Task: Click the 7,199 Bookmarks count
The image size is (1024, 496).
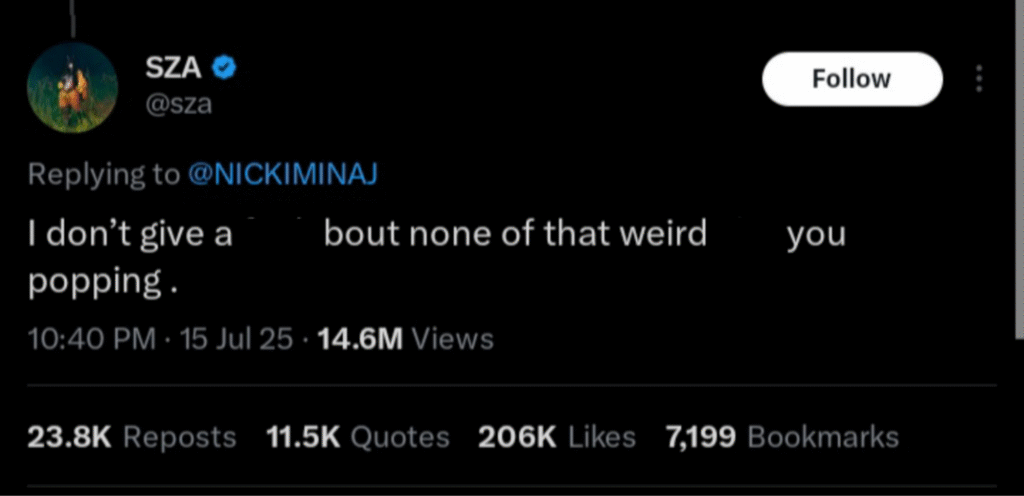Action: point(781,437)
